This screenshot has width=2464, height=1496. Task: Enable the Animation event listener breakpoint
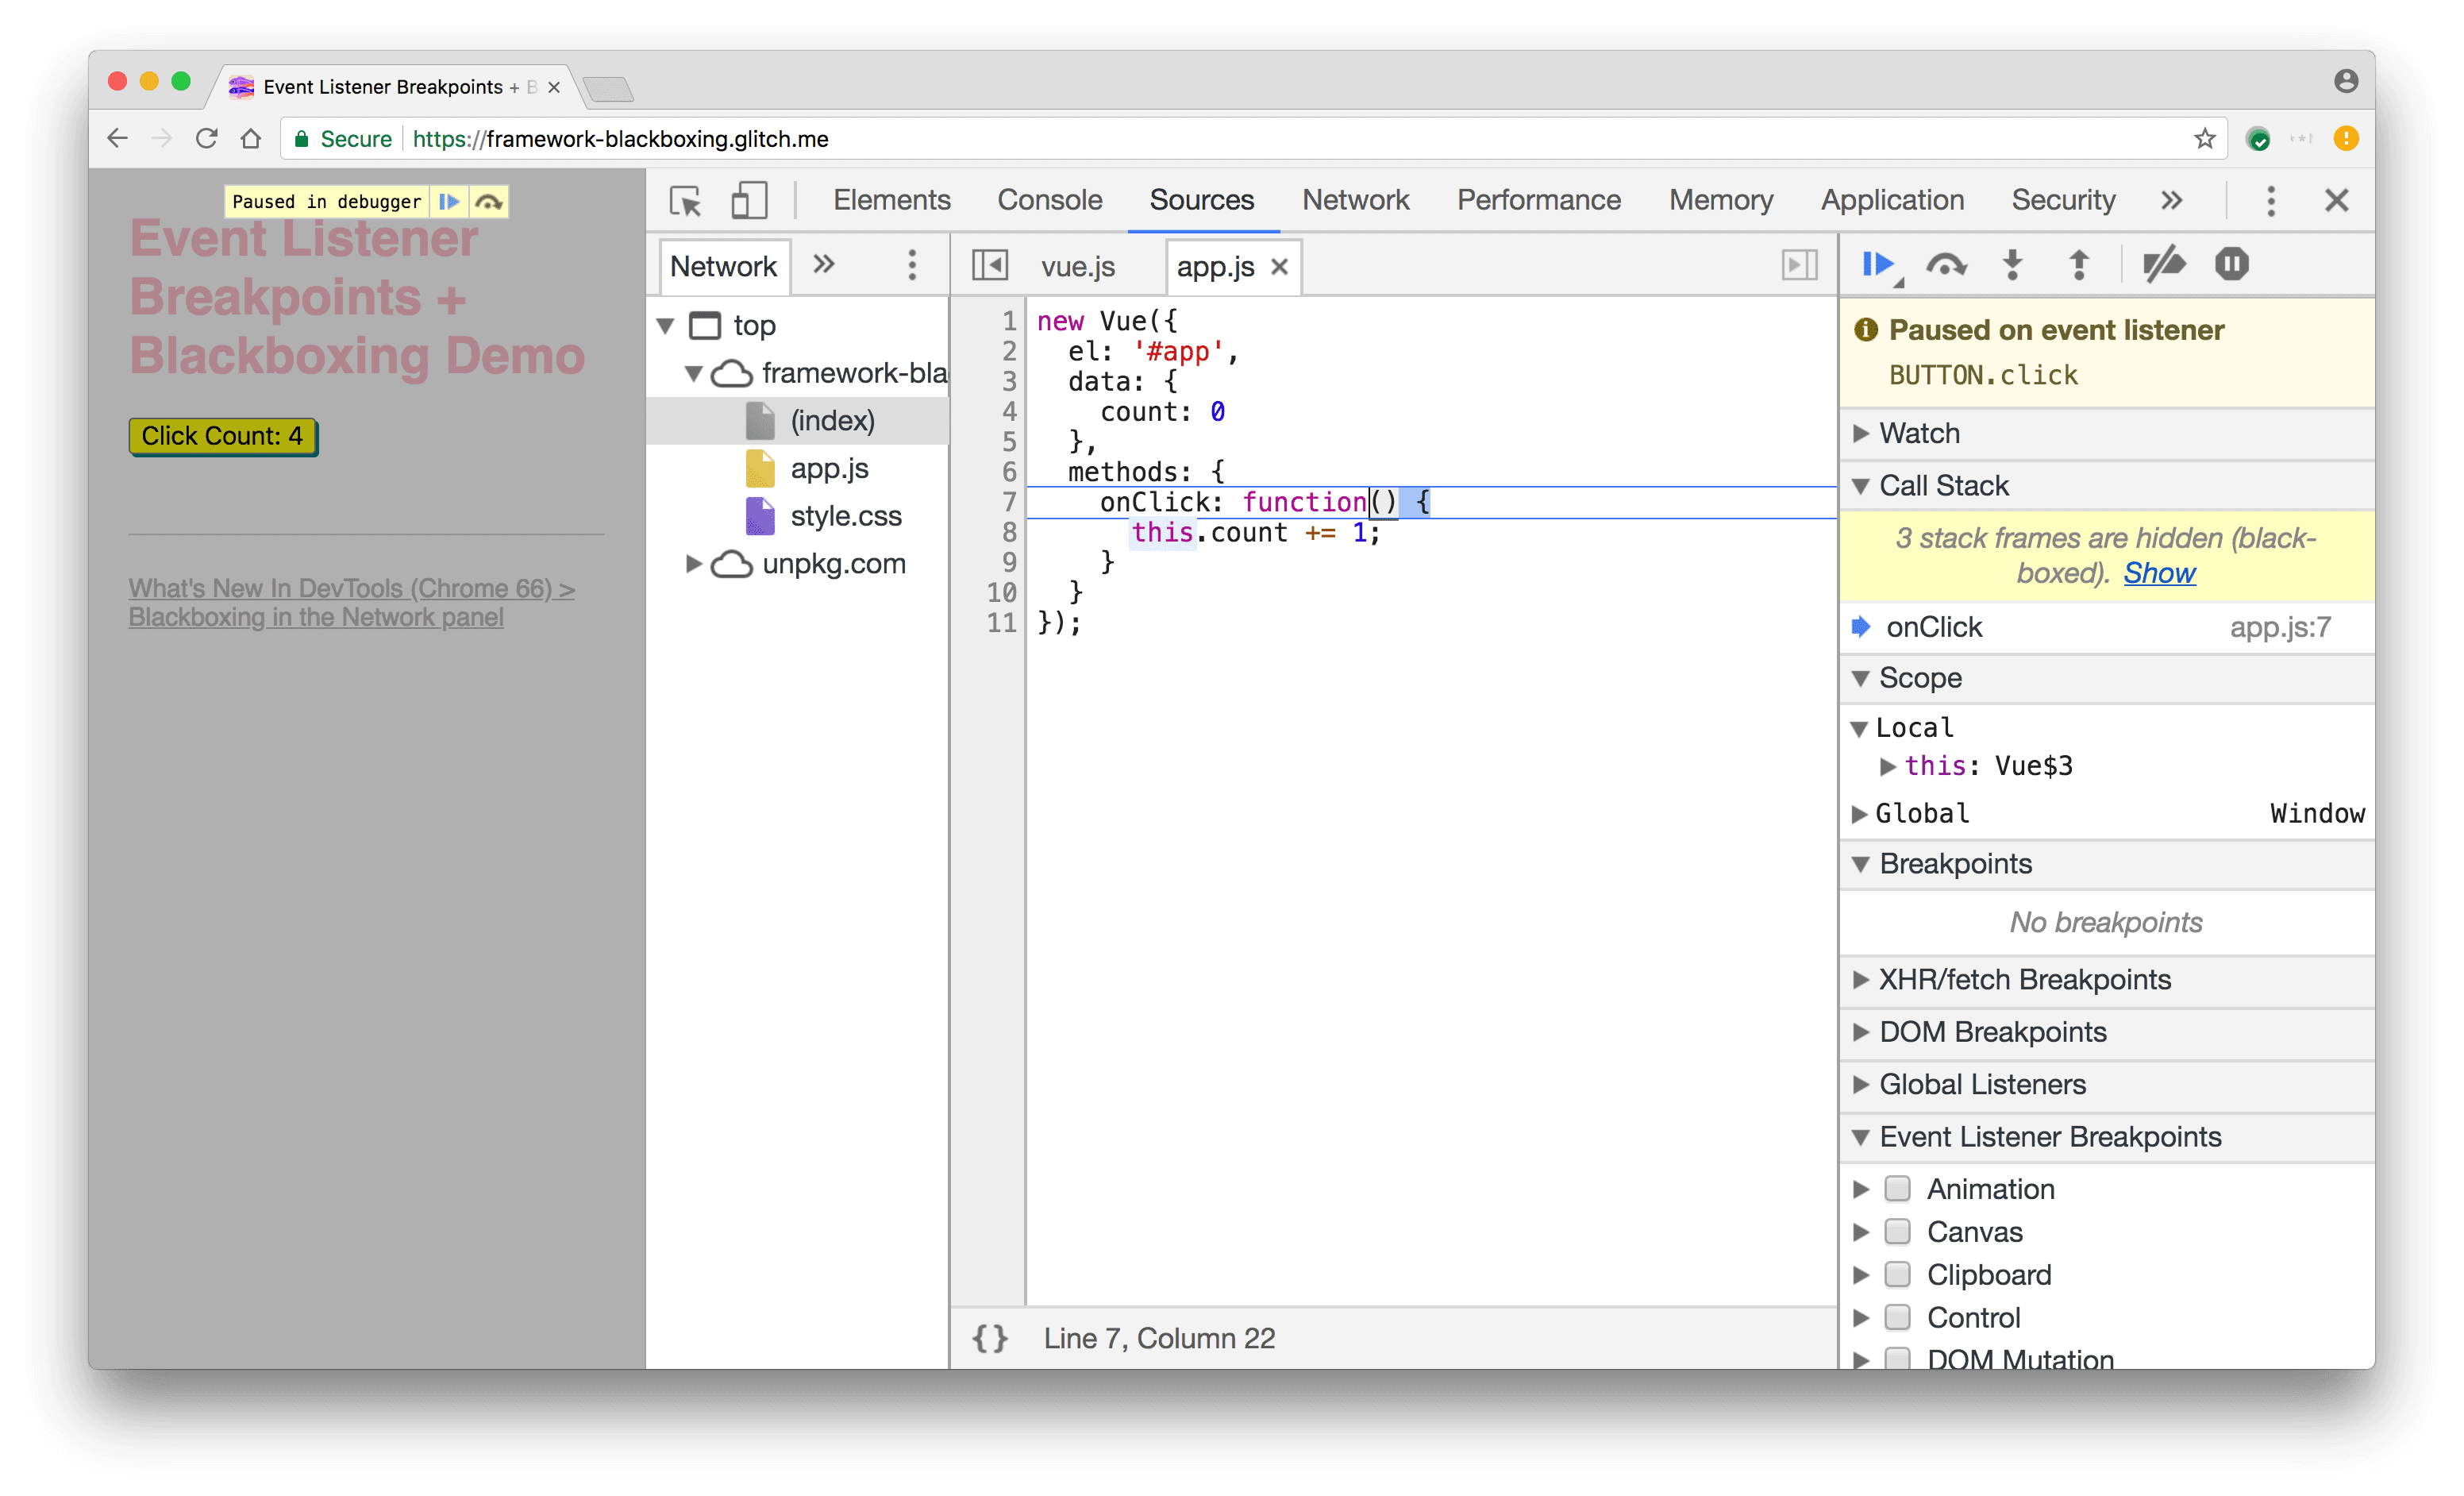1899,1188
